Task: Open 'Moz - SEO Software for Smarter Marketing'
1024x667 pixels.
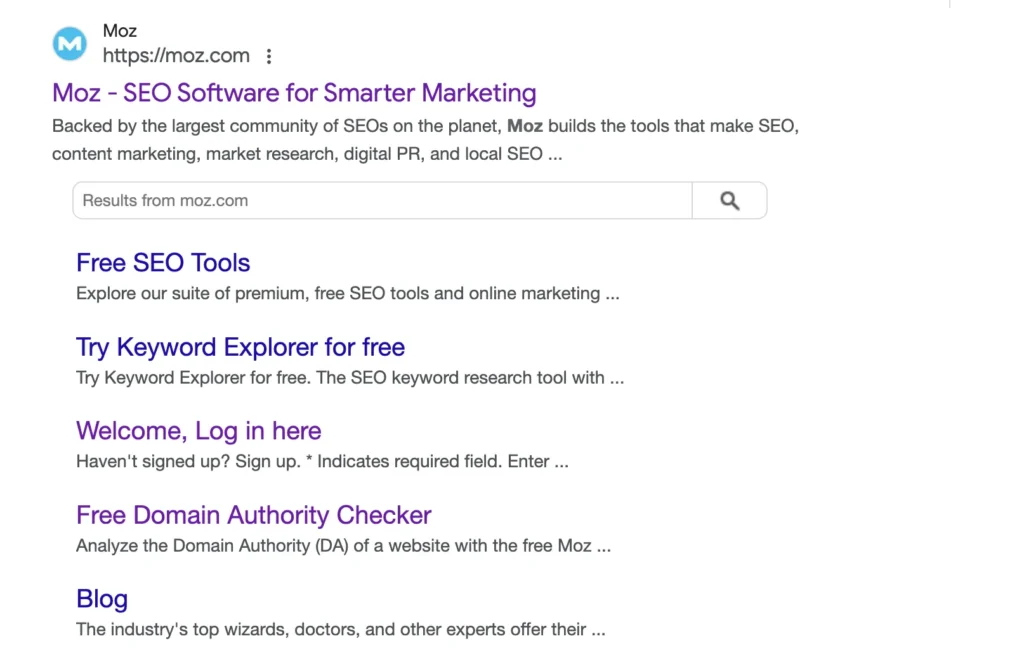Action: pyautogui.click(x=294, y=93)
